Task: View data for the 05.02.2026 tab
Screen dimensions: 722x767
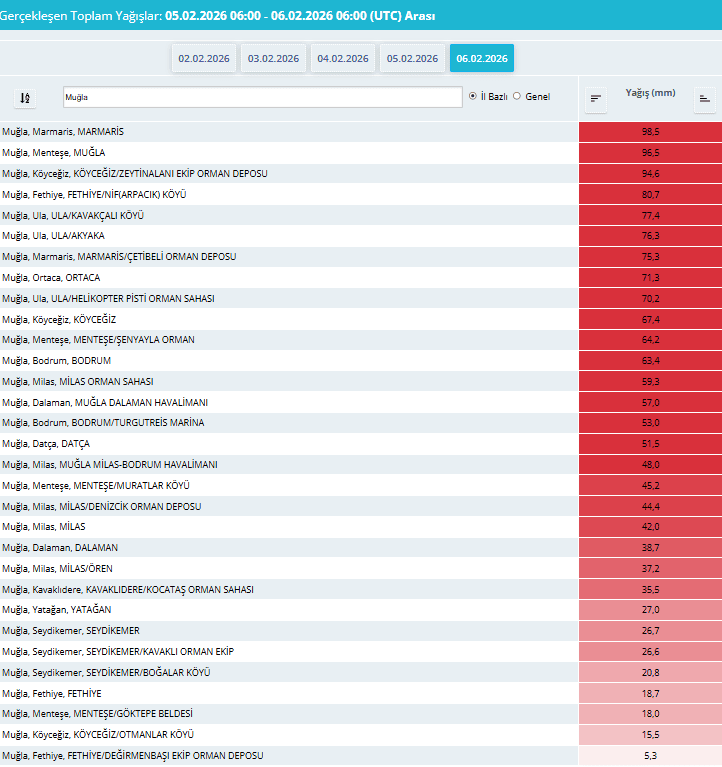Action: [x=412, y=59]
